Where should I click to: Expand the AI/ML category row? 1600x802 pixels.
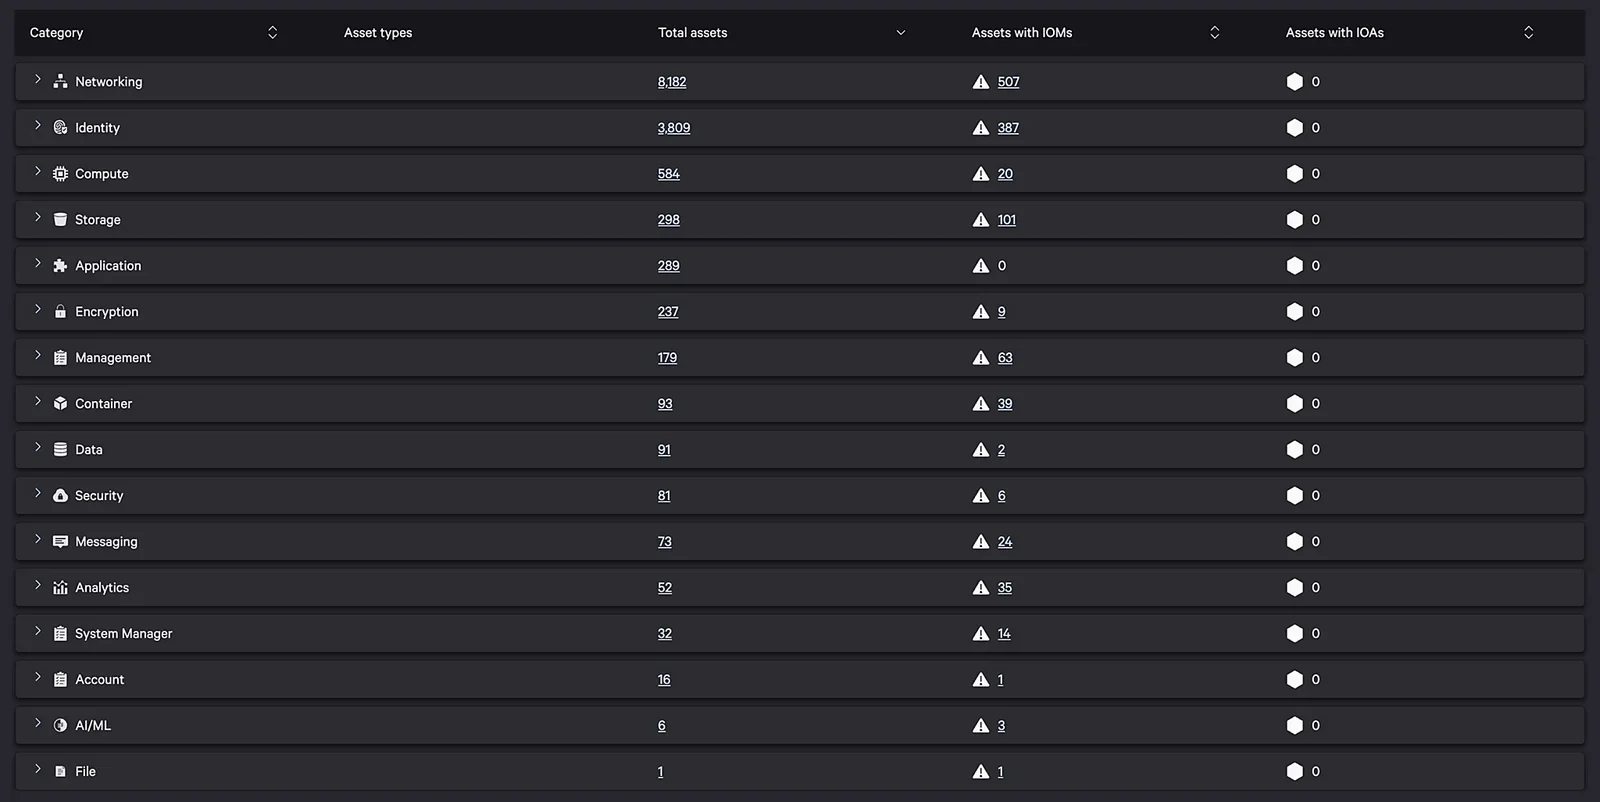point(38,724)
